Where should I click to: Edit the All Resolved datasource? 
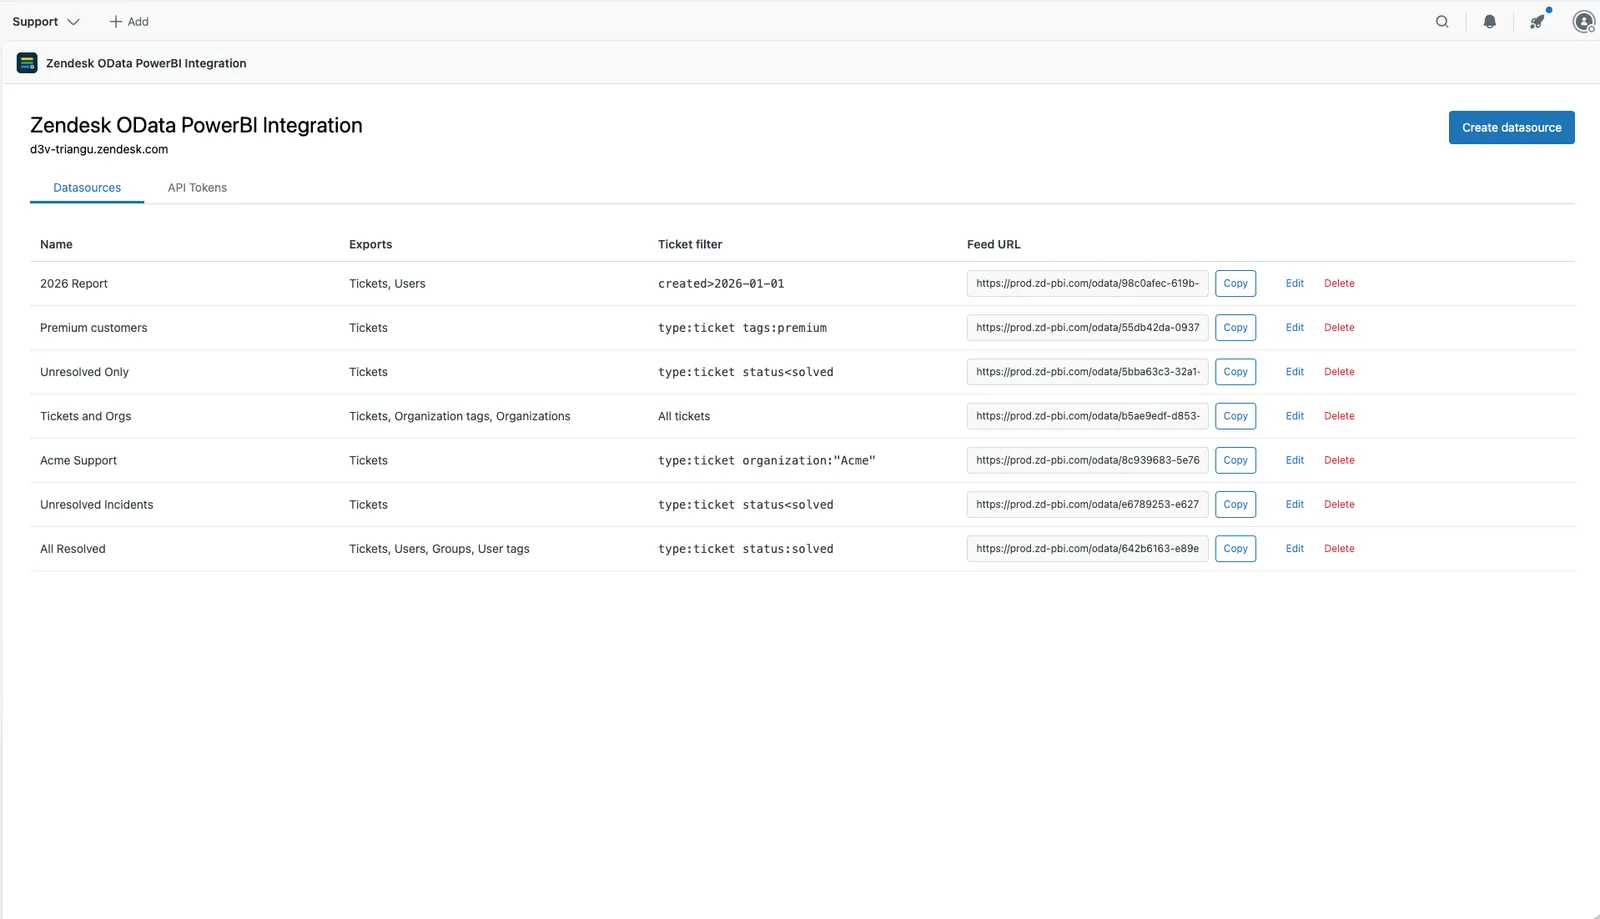(1295, 549)
